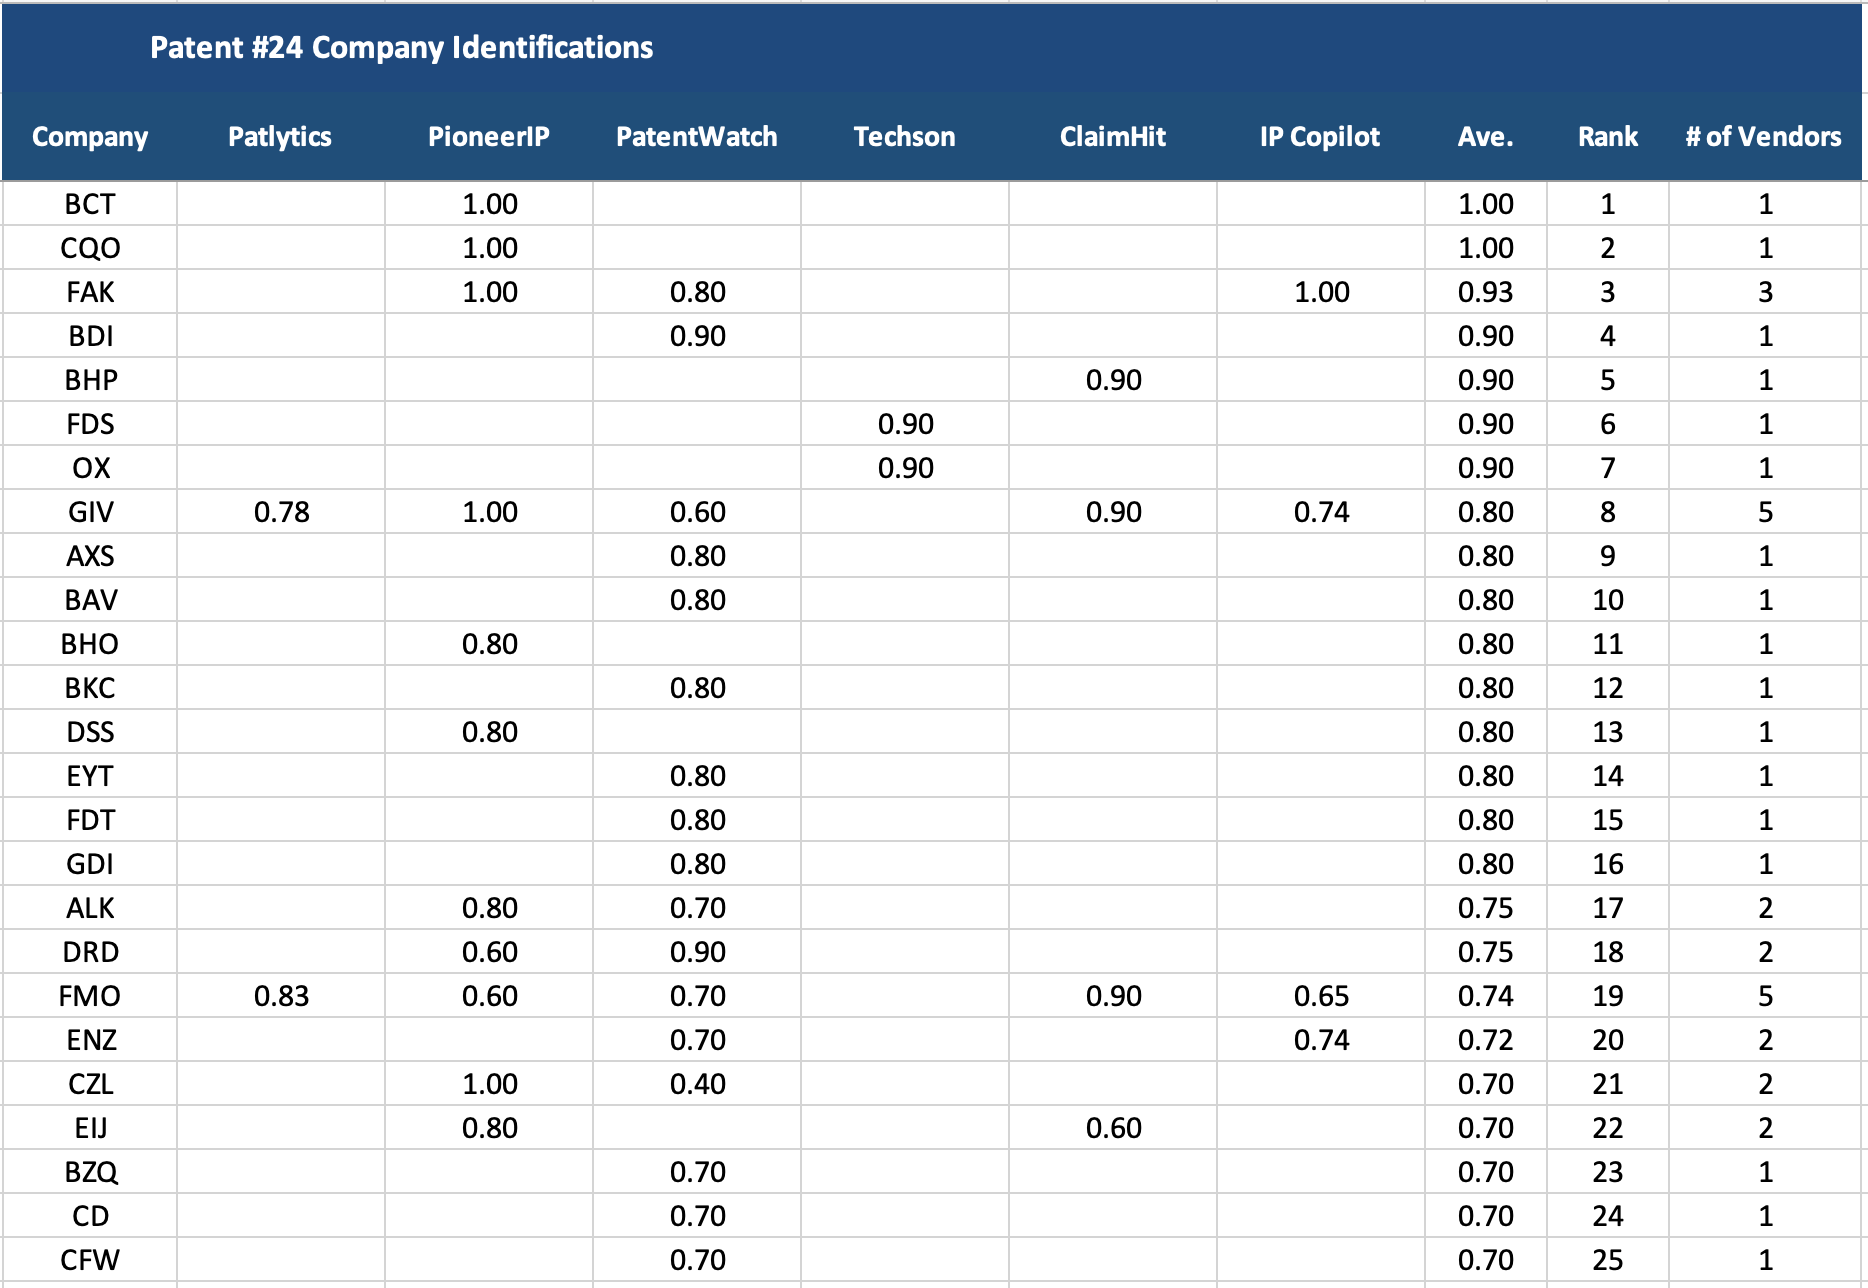Select EIJ's ClaimHit score 0.60
This screenshot has width=1868, height=1288.
pos(1113,1128)
